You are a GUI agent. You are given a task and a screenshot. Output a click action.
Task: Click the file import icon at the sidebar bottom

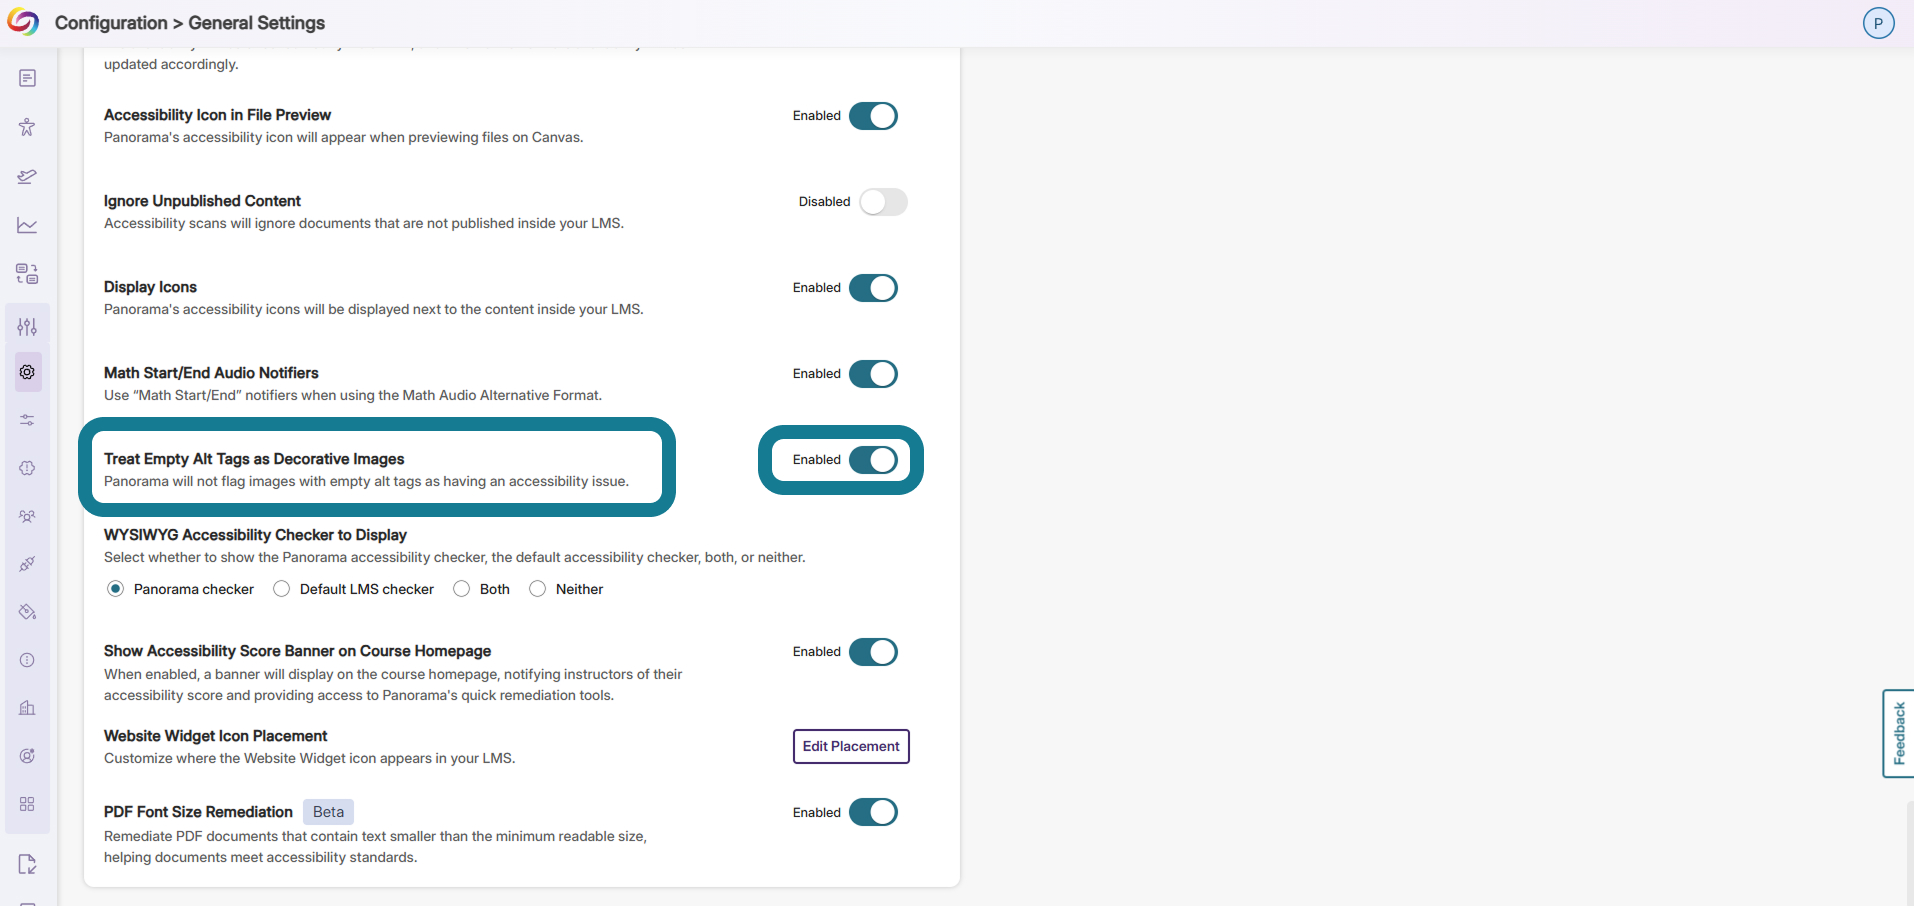27,864
